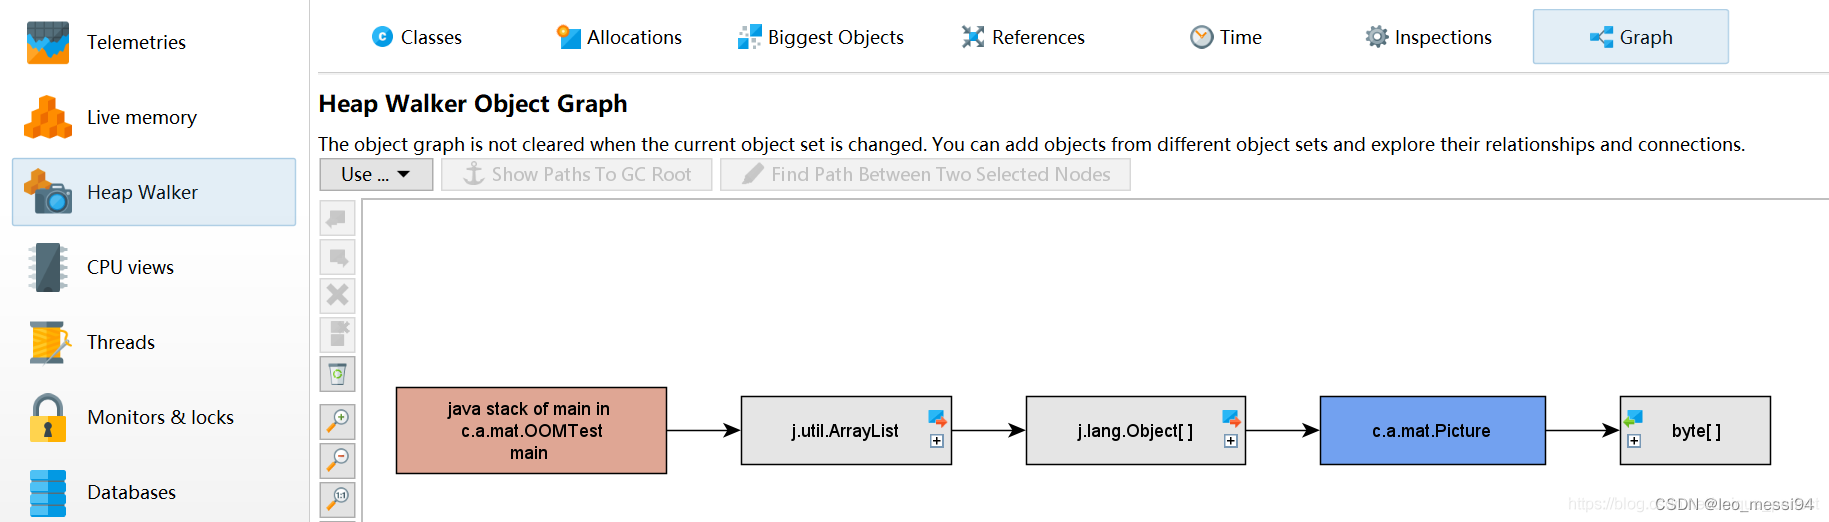The image size is (1829, 522).
Task: Expand the byte[] node plus box
Action: click(1634, 441)
